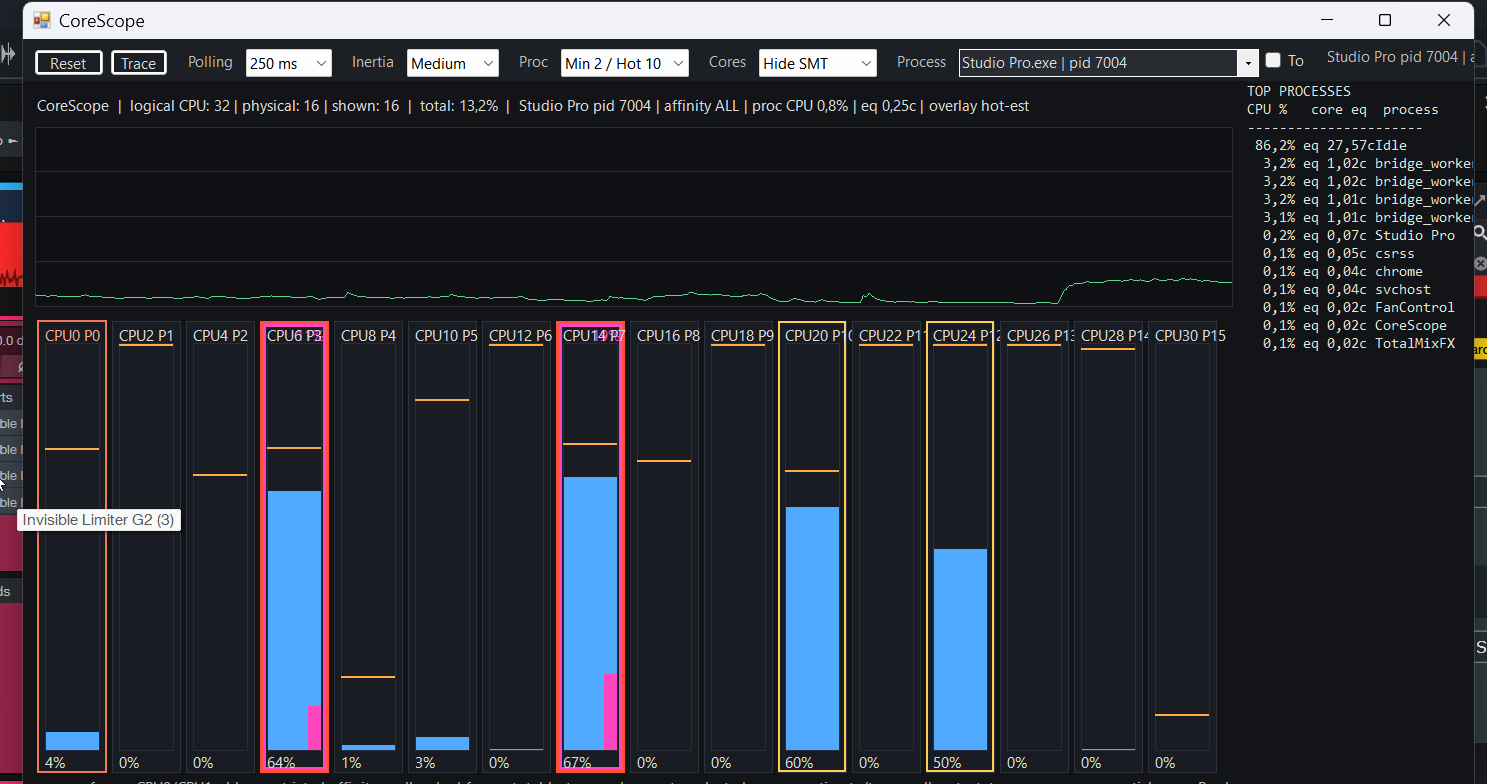Screen dimensions: 1487x784
Task: Click the CoreScope app icon in title bar
Action: pyautogui.click(x=42, y=20)
